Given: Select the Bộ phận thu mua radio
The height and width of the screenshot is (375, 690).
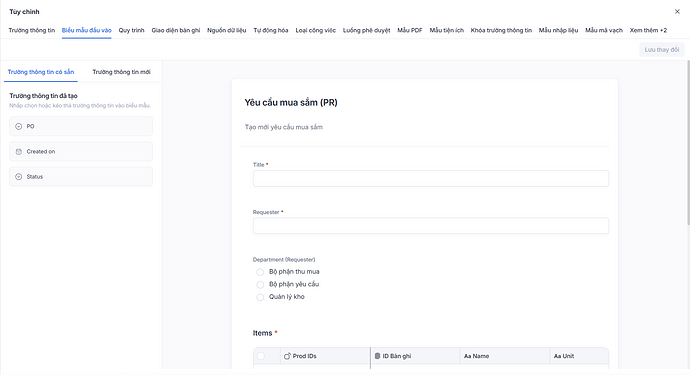Looking at the screenshot, I should [x=260, y=272].
